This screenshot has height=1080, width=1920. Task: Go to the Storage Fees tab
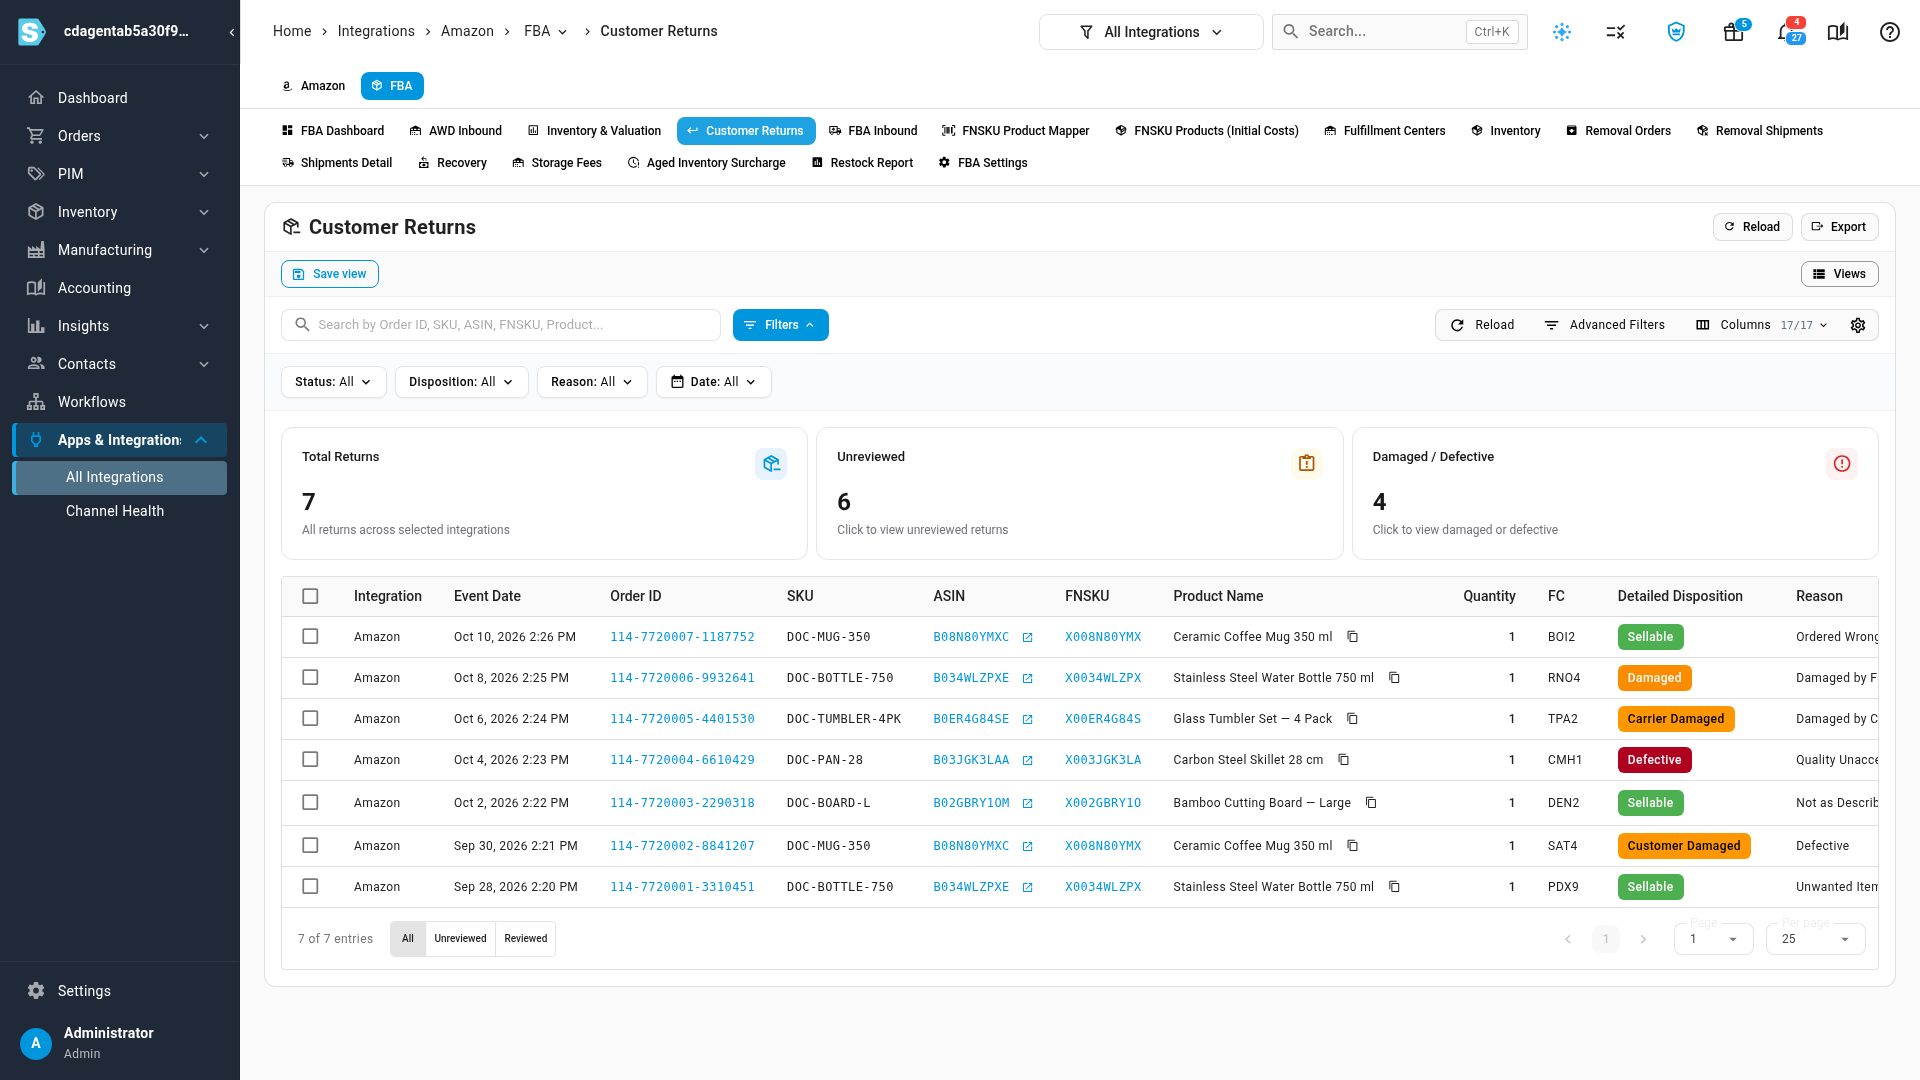point(557,163)
